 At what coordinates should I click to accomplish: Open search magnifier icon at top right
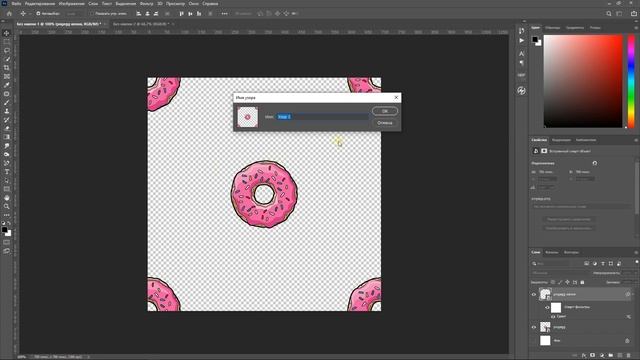609,13
